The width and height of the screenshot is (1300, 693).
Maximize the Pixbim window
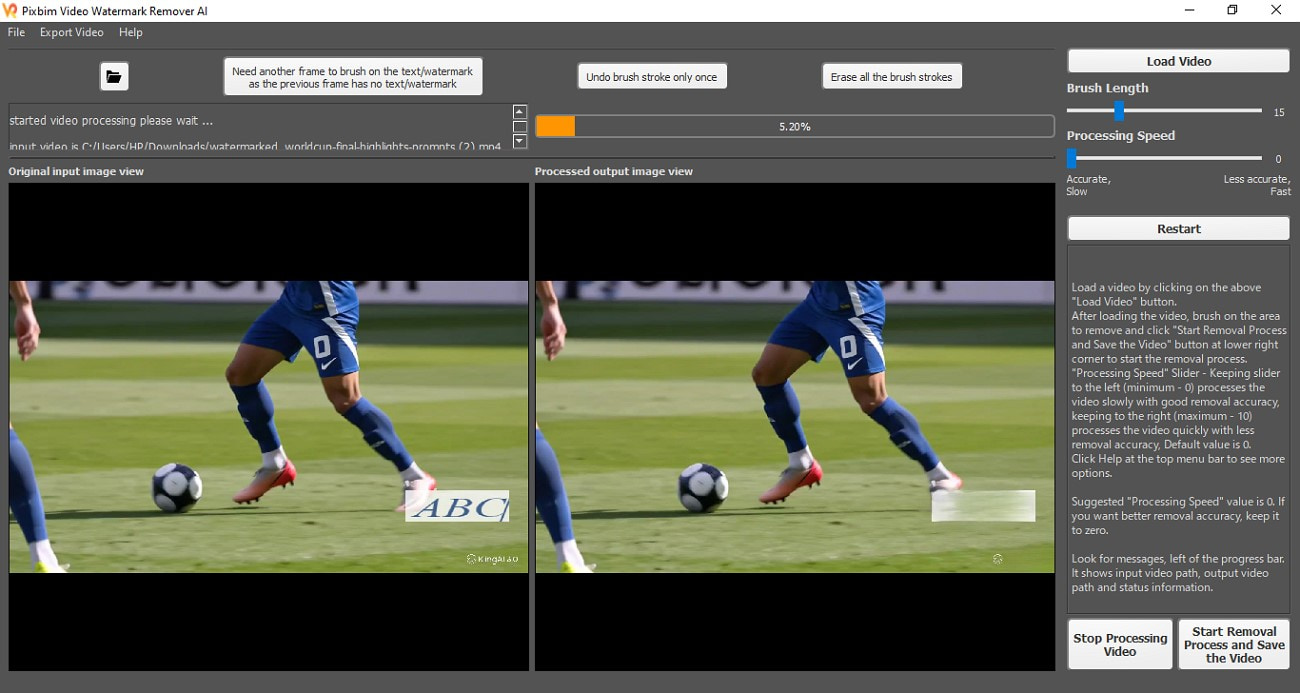pyautogui.click(x=1232, y=10)
